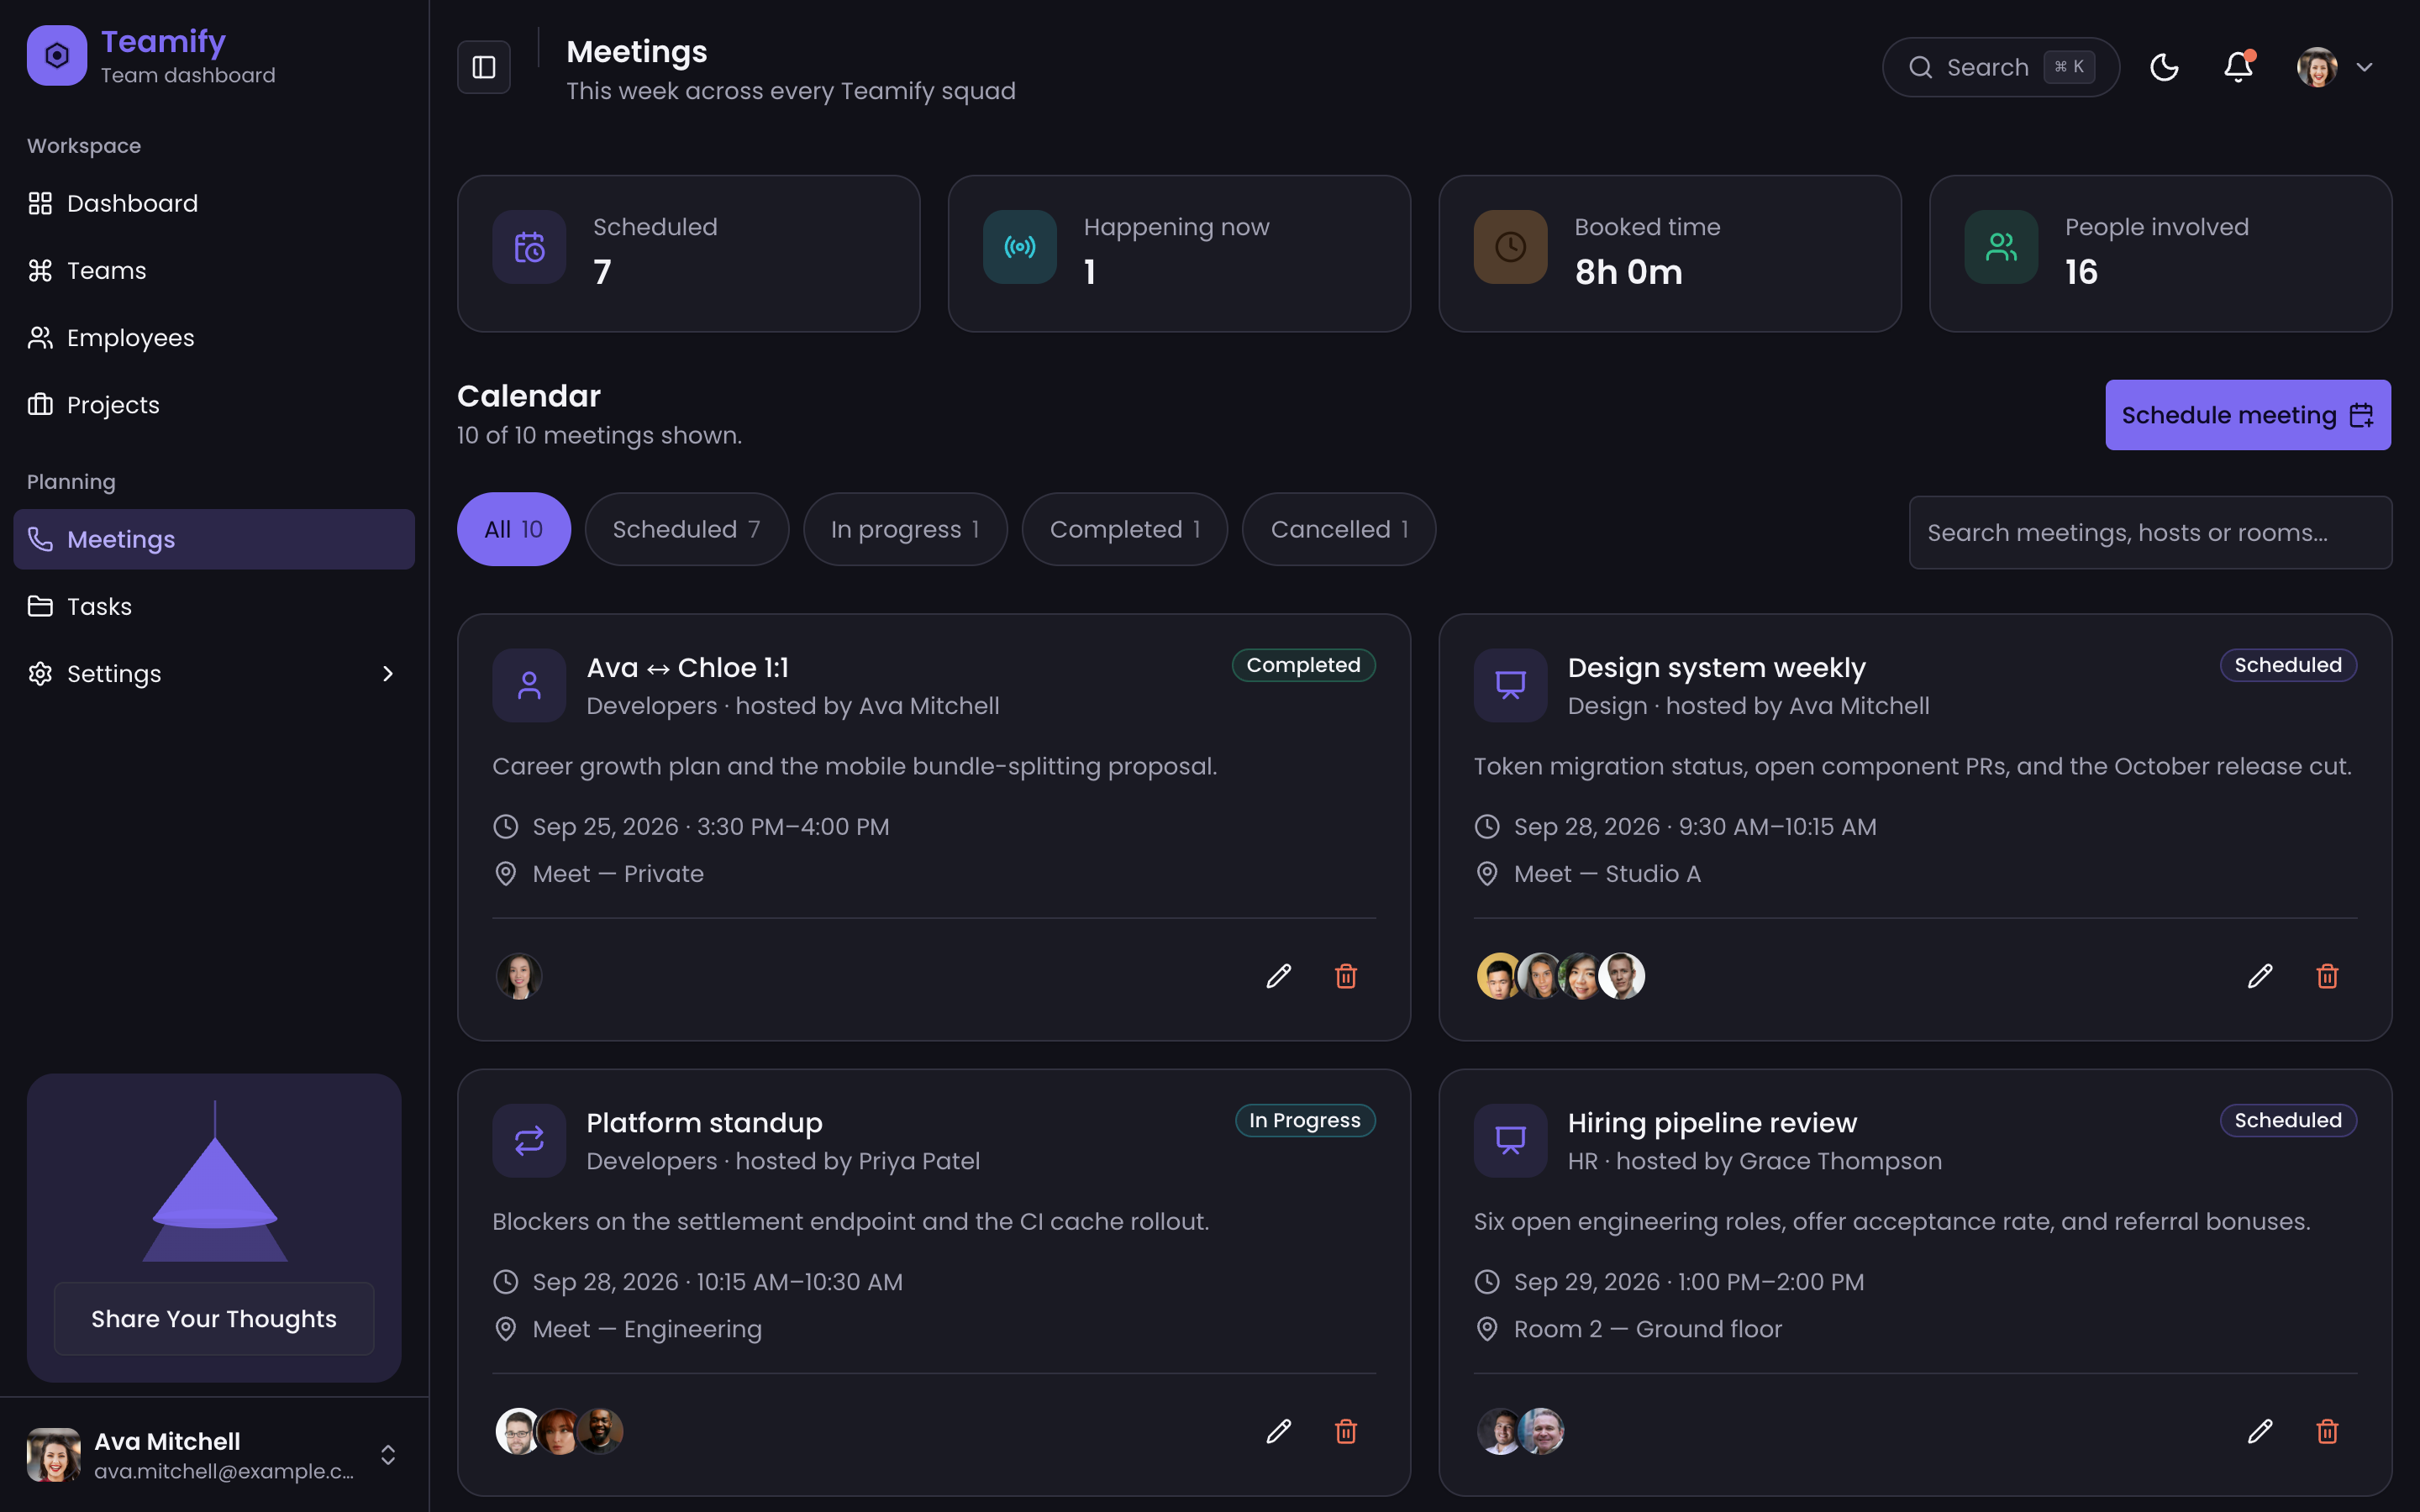Click the Happening now broadcast icon
2420x1512 pixels.
1020,247
